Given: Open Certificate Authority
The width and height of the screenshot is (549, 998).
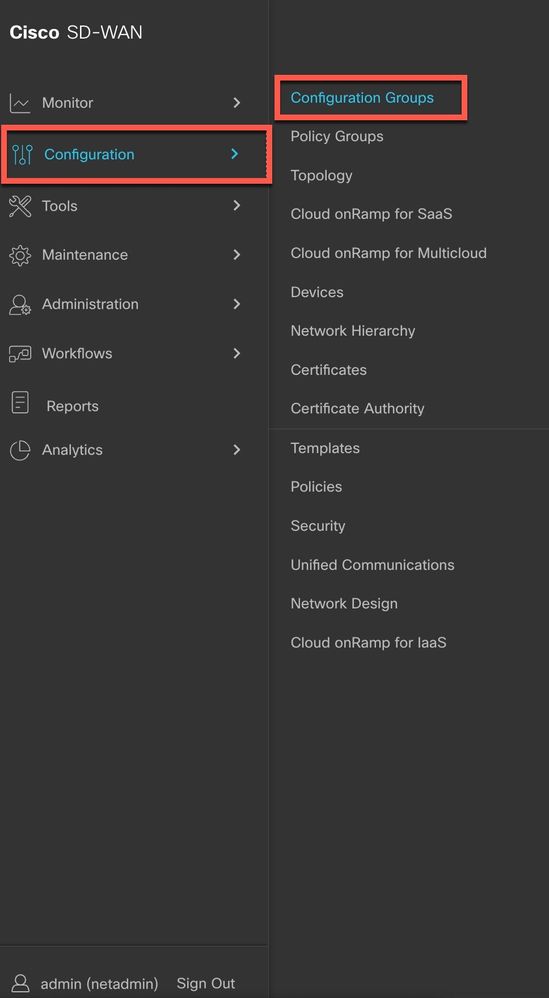Looking at the screenshot, I should coord(358,409).
